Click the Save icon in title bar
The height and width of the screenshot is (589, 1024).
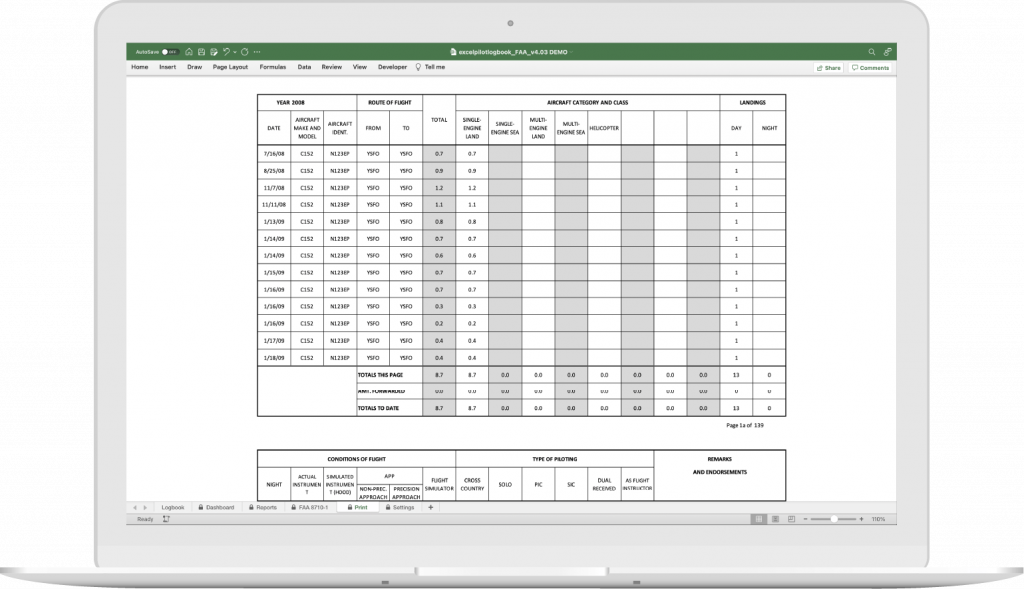pyautogui.click(x=201, y=52)
